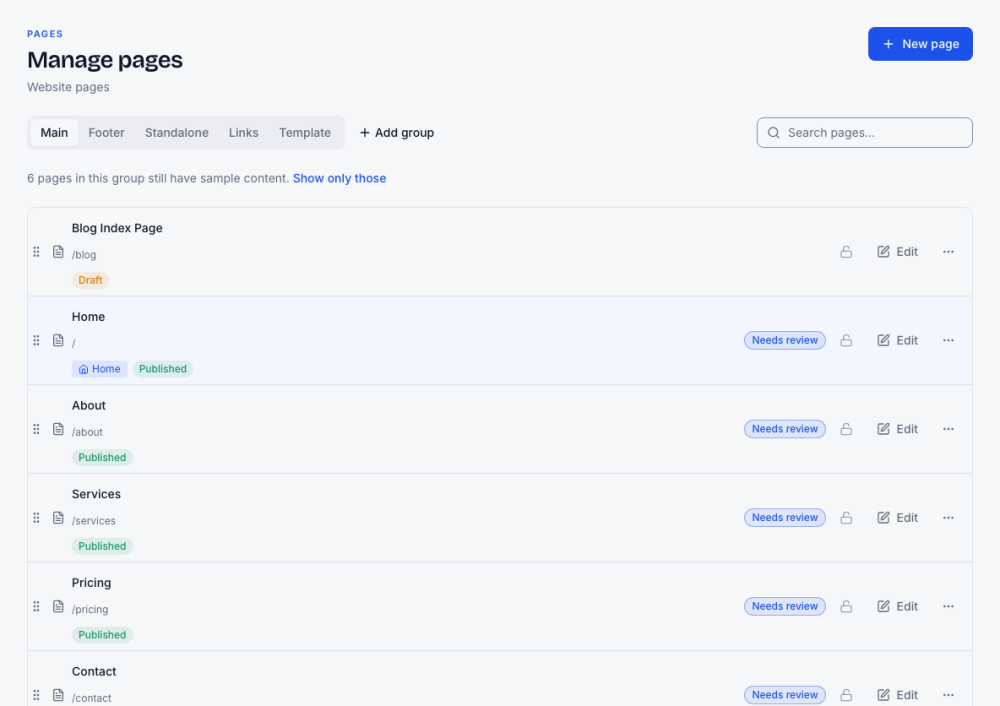Click the document icon in the Contact row
The image size is (1000, 706).
click(x=58, y=695)
